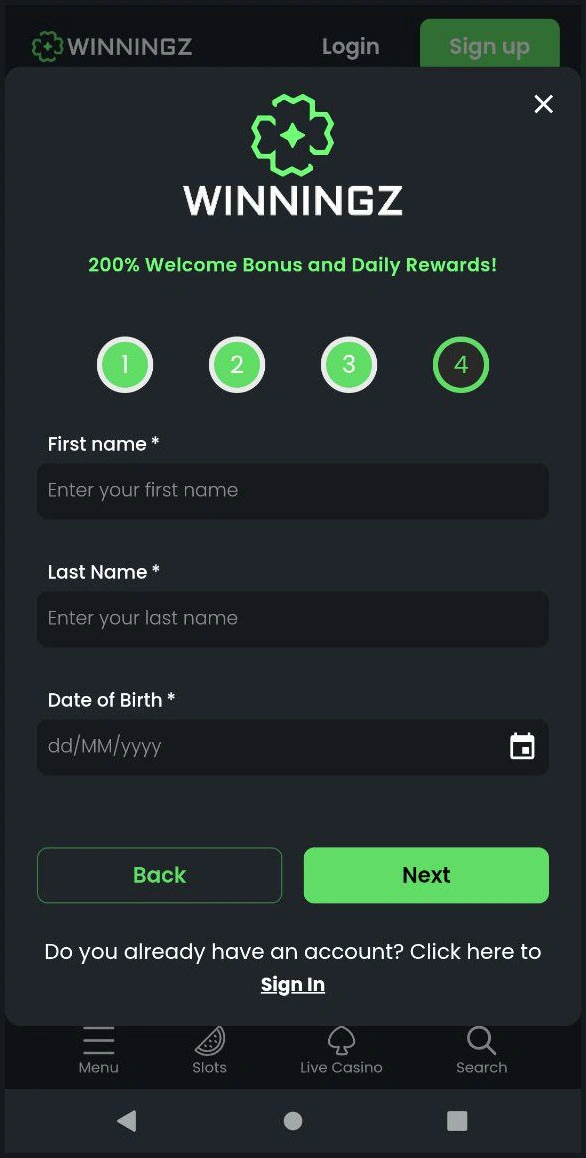This screenshot has height=1158, width=586.
Task: Click the First name input field
Action: pyautogui.click(x=292, y=490)
